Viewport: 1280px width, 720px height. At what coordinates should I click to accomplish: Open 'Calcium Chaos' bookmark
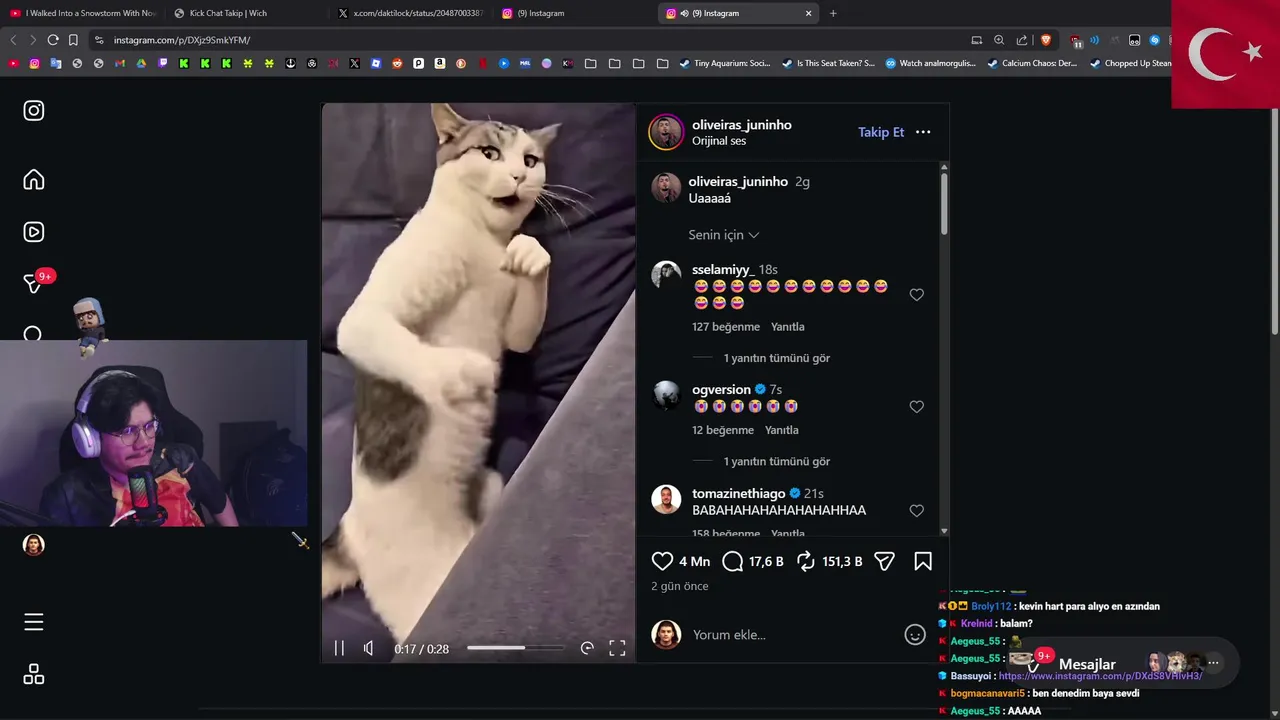[1032, 63]
